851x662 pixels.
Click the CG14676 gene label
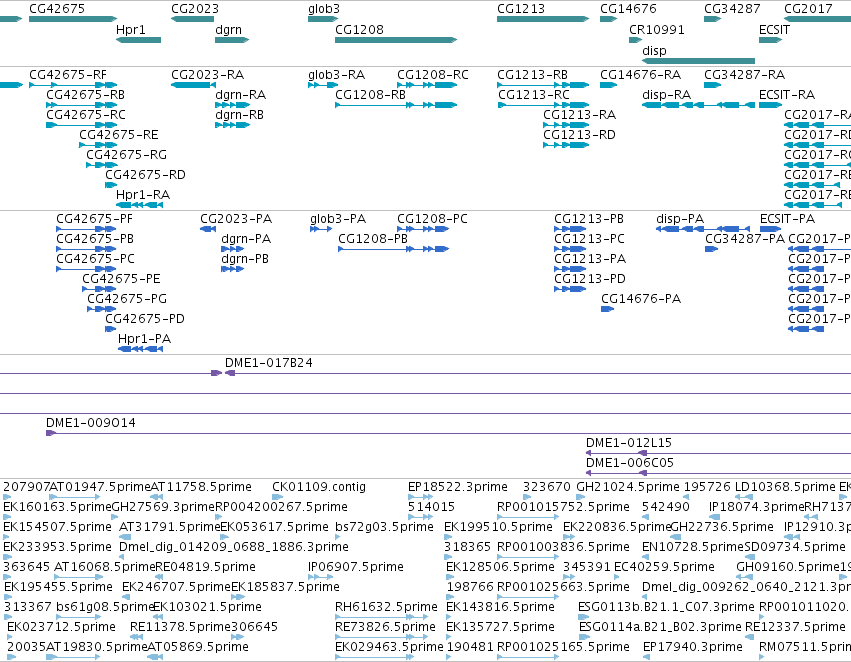(x=628, y=9)
